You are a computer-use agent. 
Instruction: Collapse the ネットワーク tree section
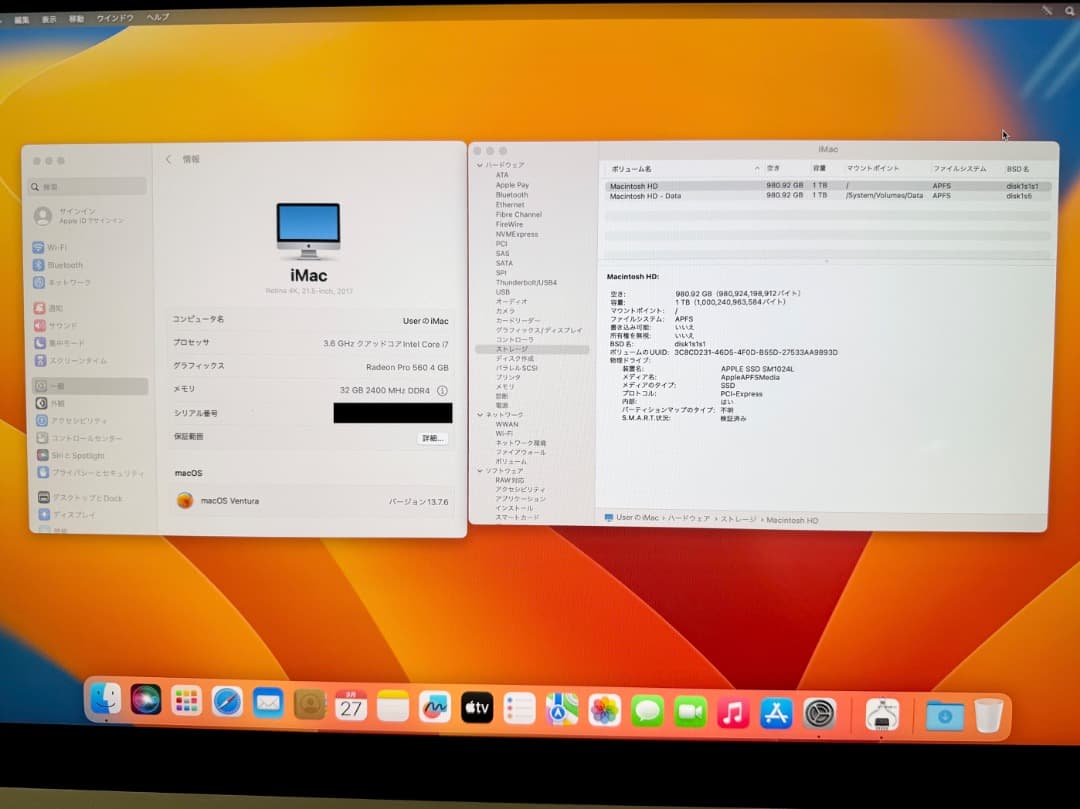[x=480, y=414]
